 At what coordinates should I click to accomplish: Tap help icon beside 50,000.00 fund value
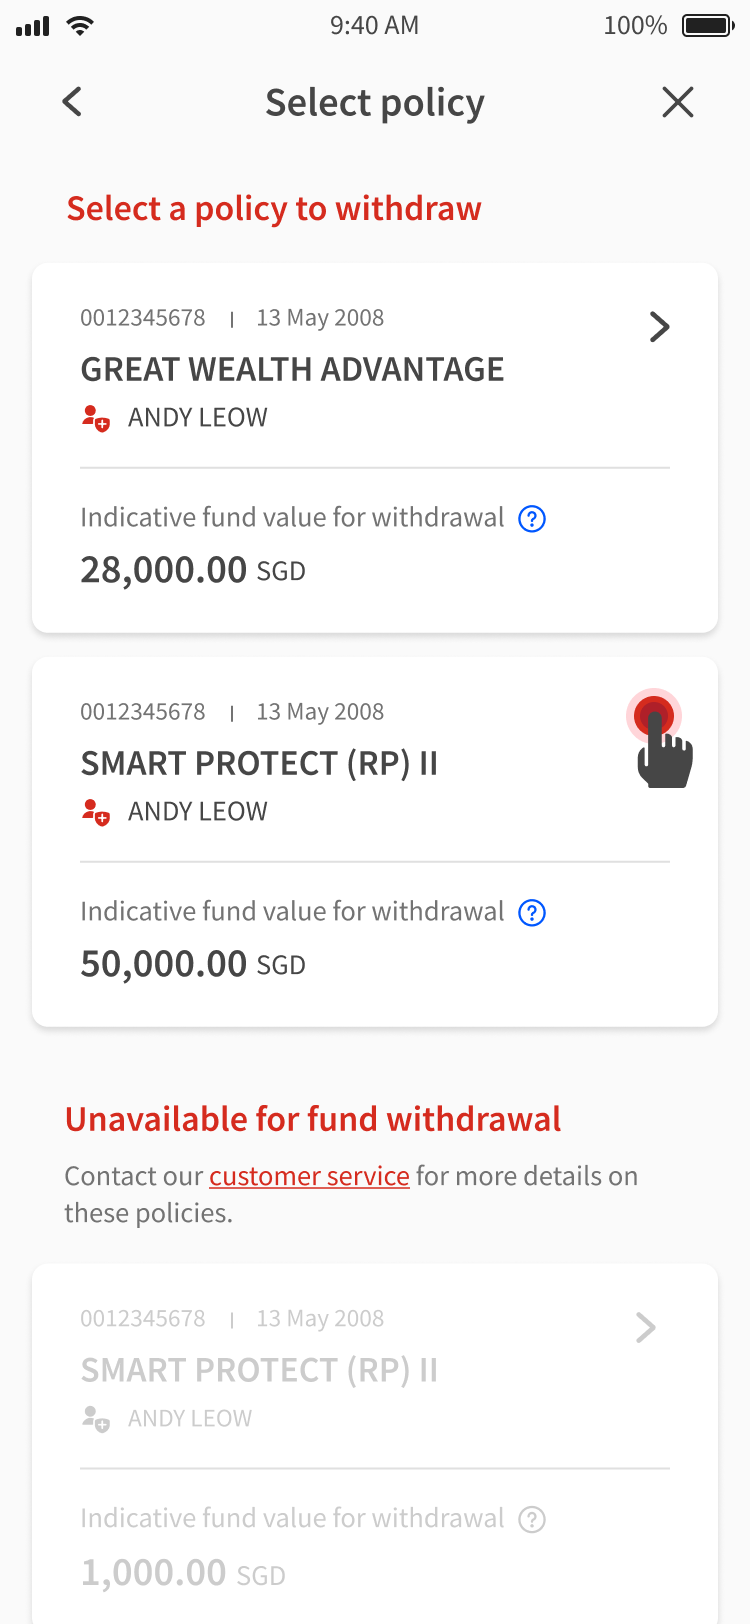532,913
